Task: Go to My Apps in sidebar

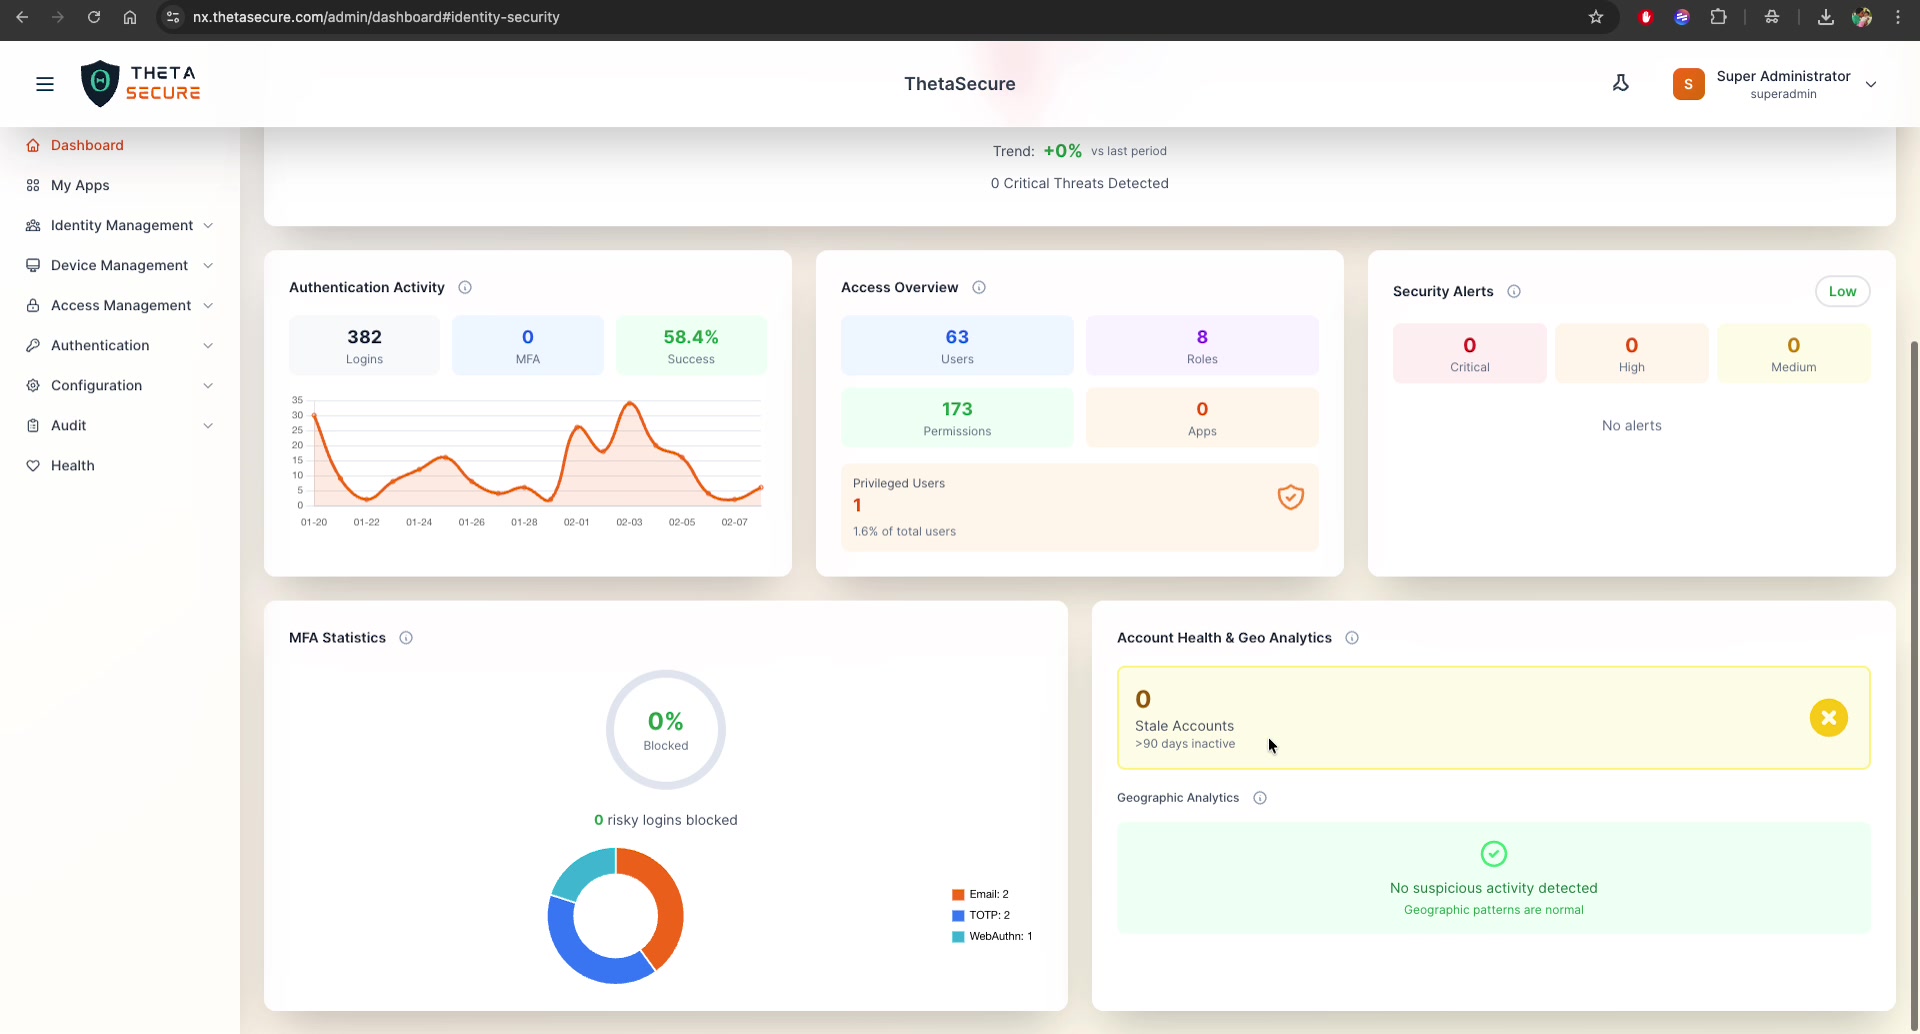Action: (x=80, y=185)
